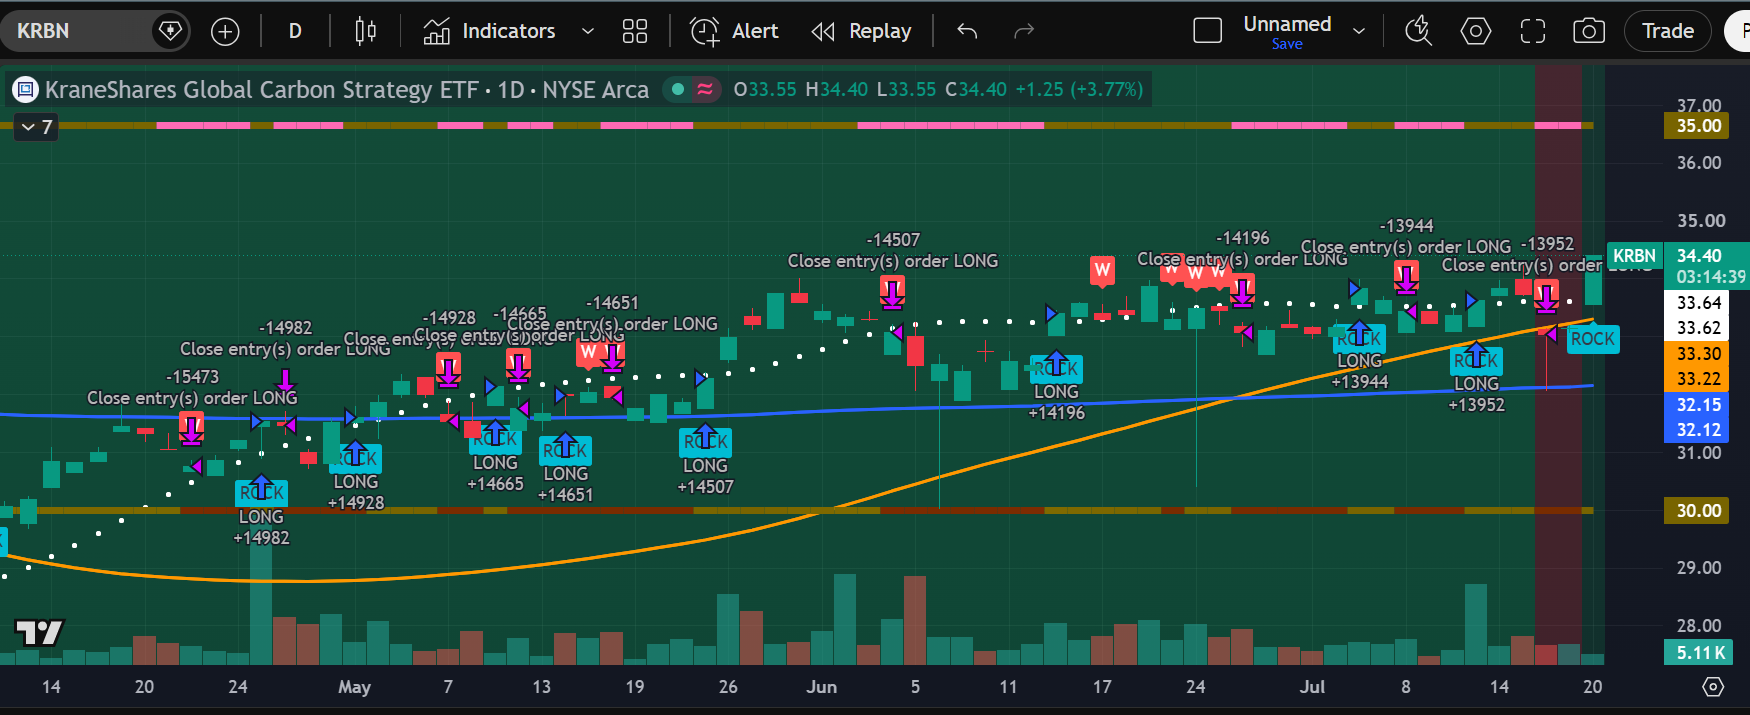Click the diamond icon in symbol box

[x=171, y=31]
